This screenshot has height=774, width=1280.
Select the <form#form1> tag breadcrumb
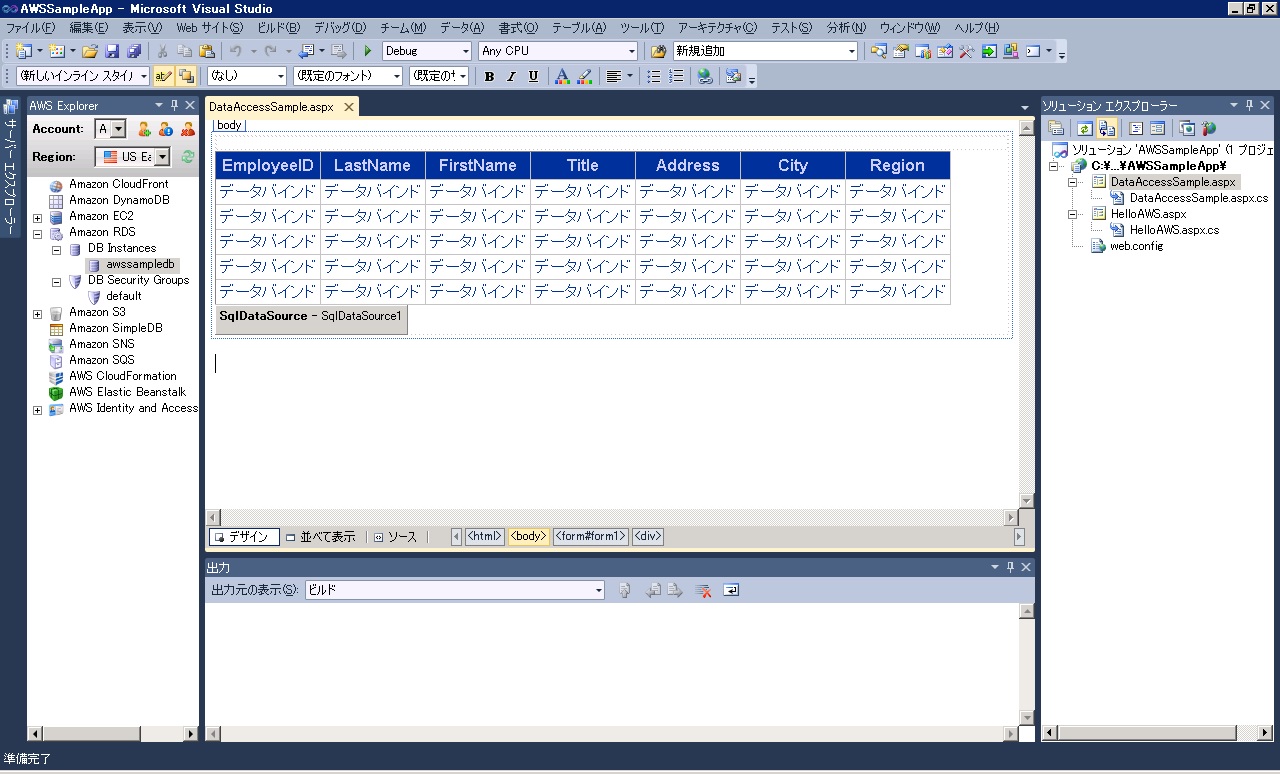[x=590, y=537]
